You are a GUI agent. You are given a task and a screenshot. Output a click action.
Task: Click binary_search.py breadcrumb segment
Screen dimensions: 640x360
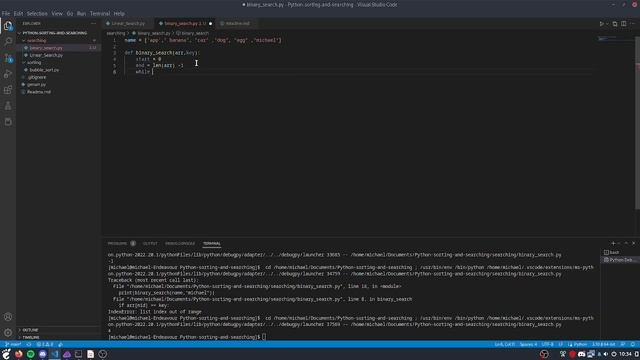[x=151, y=33]
